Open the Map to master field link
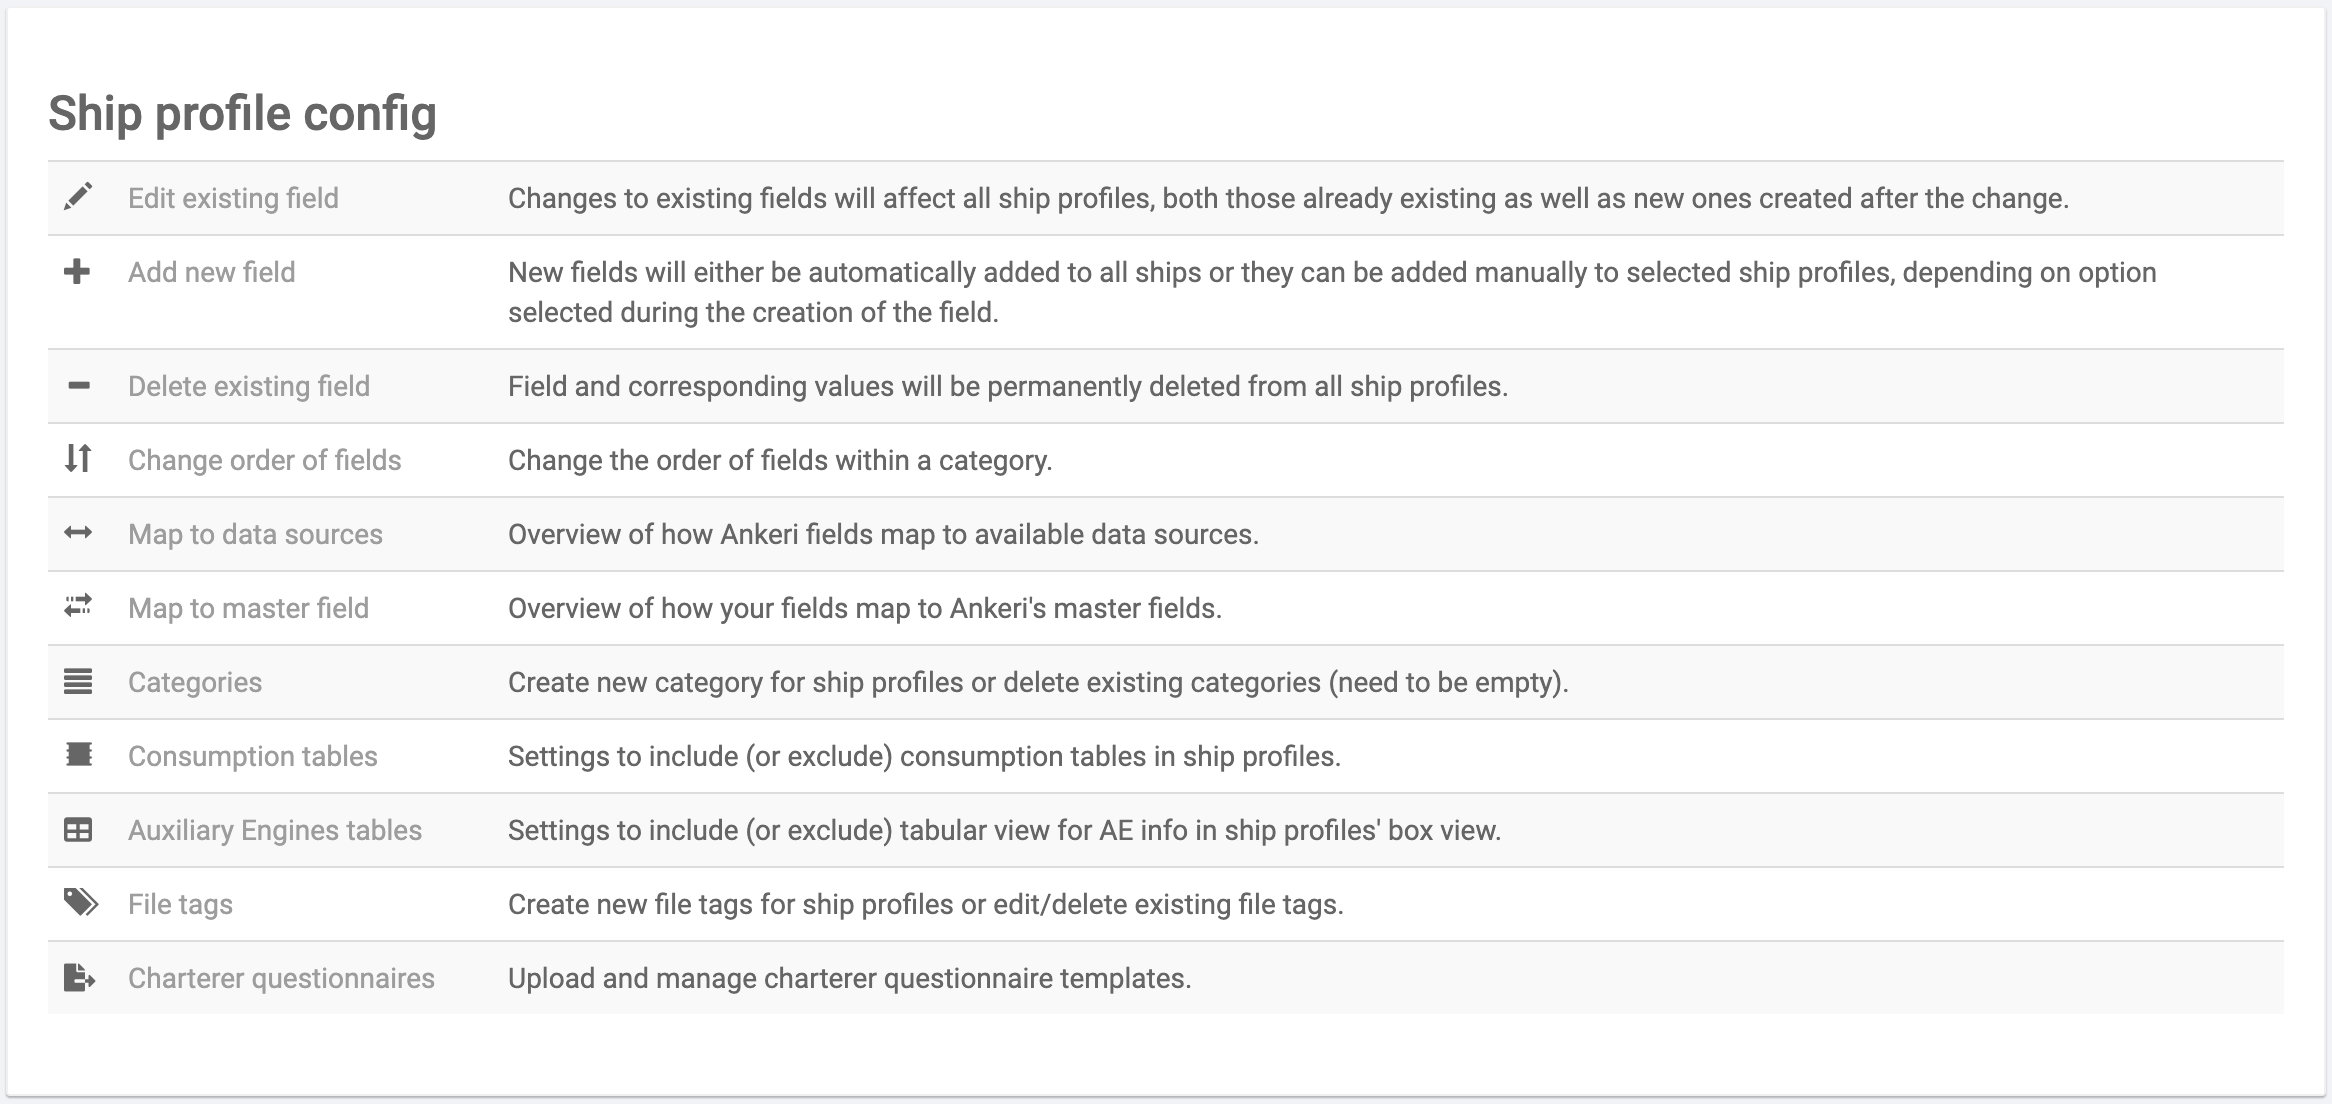The image size is (2332, 1104). tap(248, 608)
